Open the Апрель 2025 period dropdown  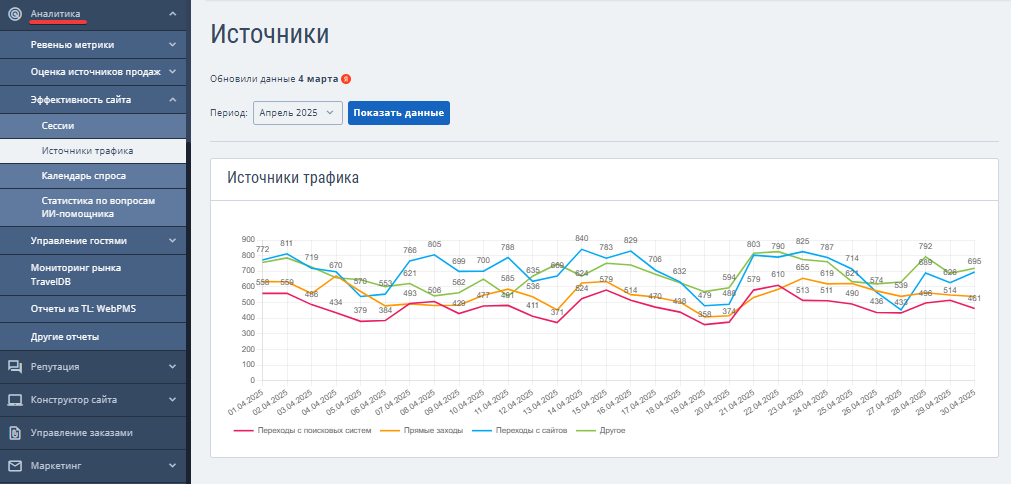tap(298, 113)
